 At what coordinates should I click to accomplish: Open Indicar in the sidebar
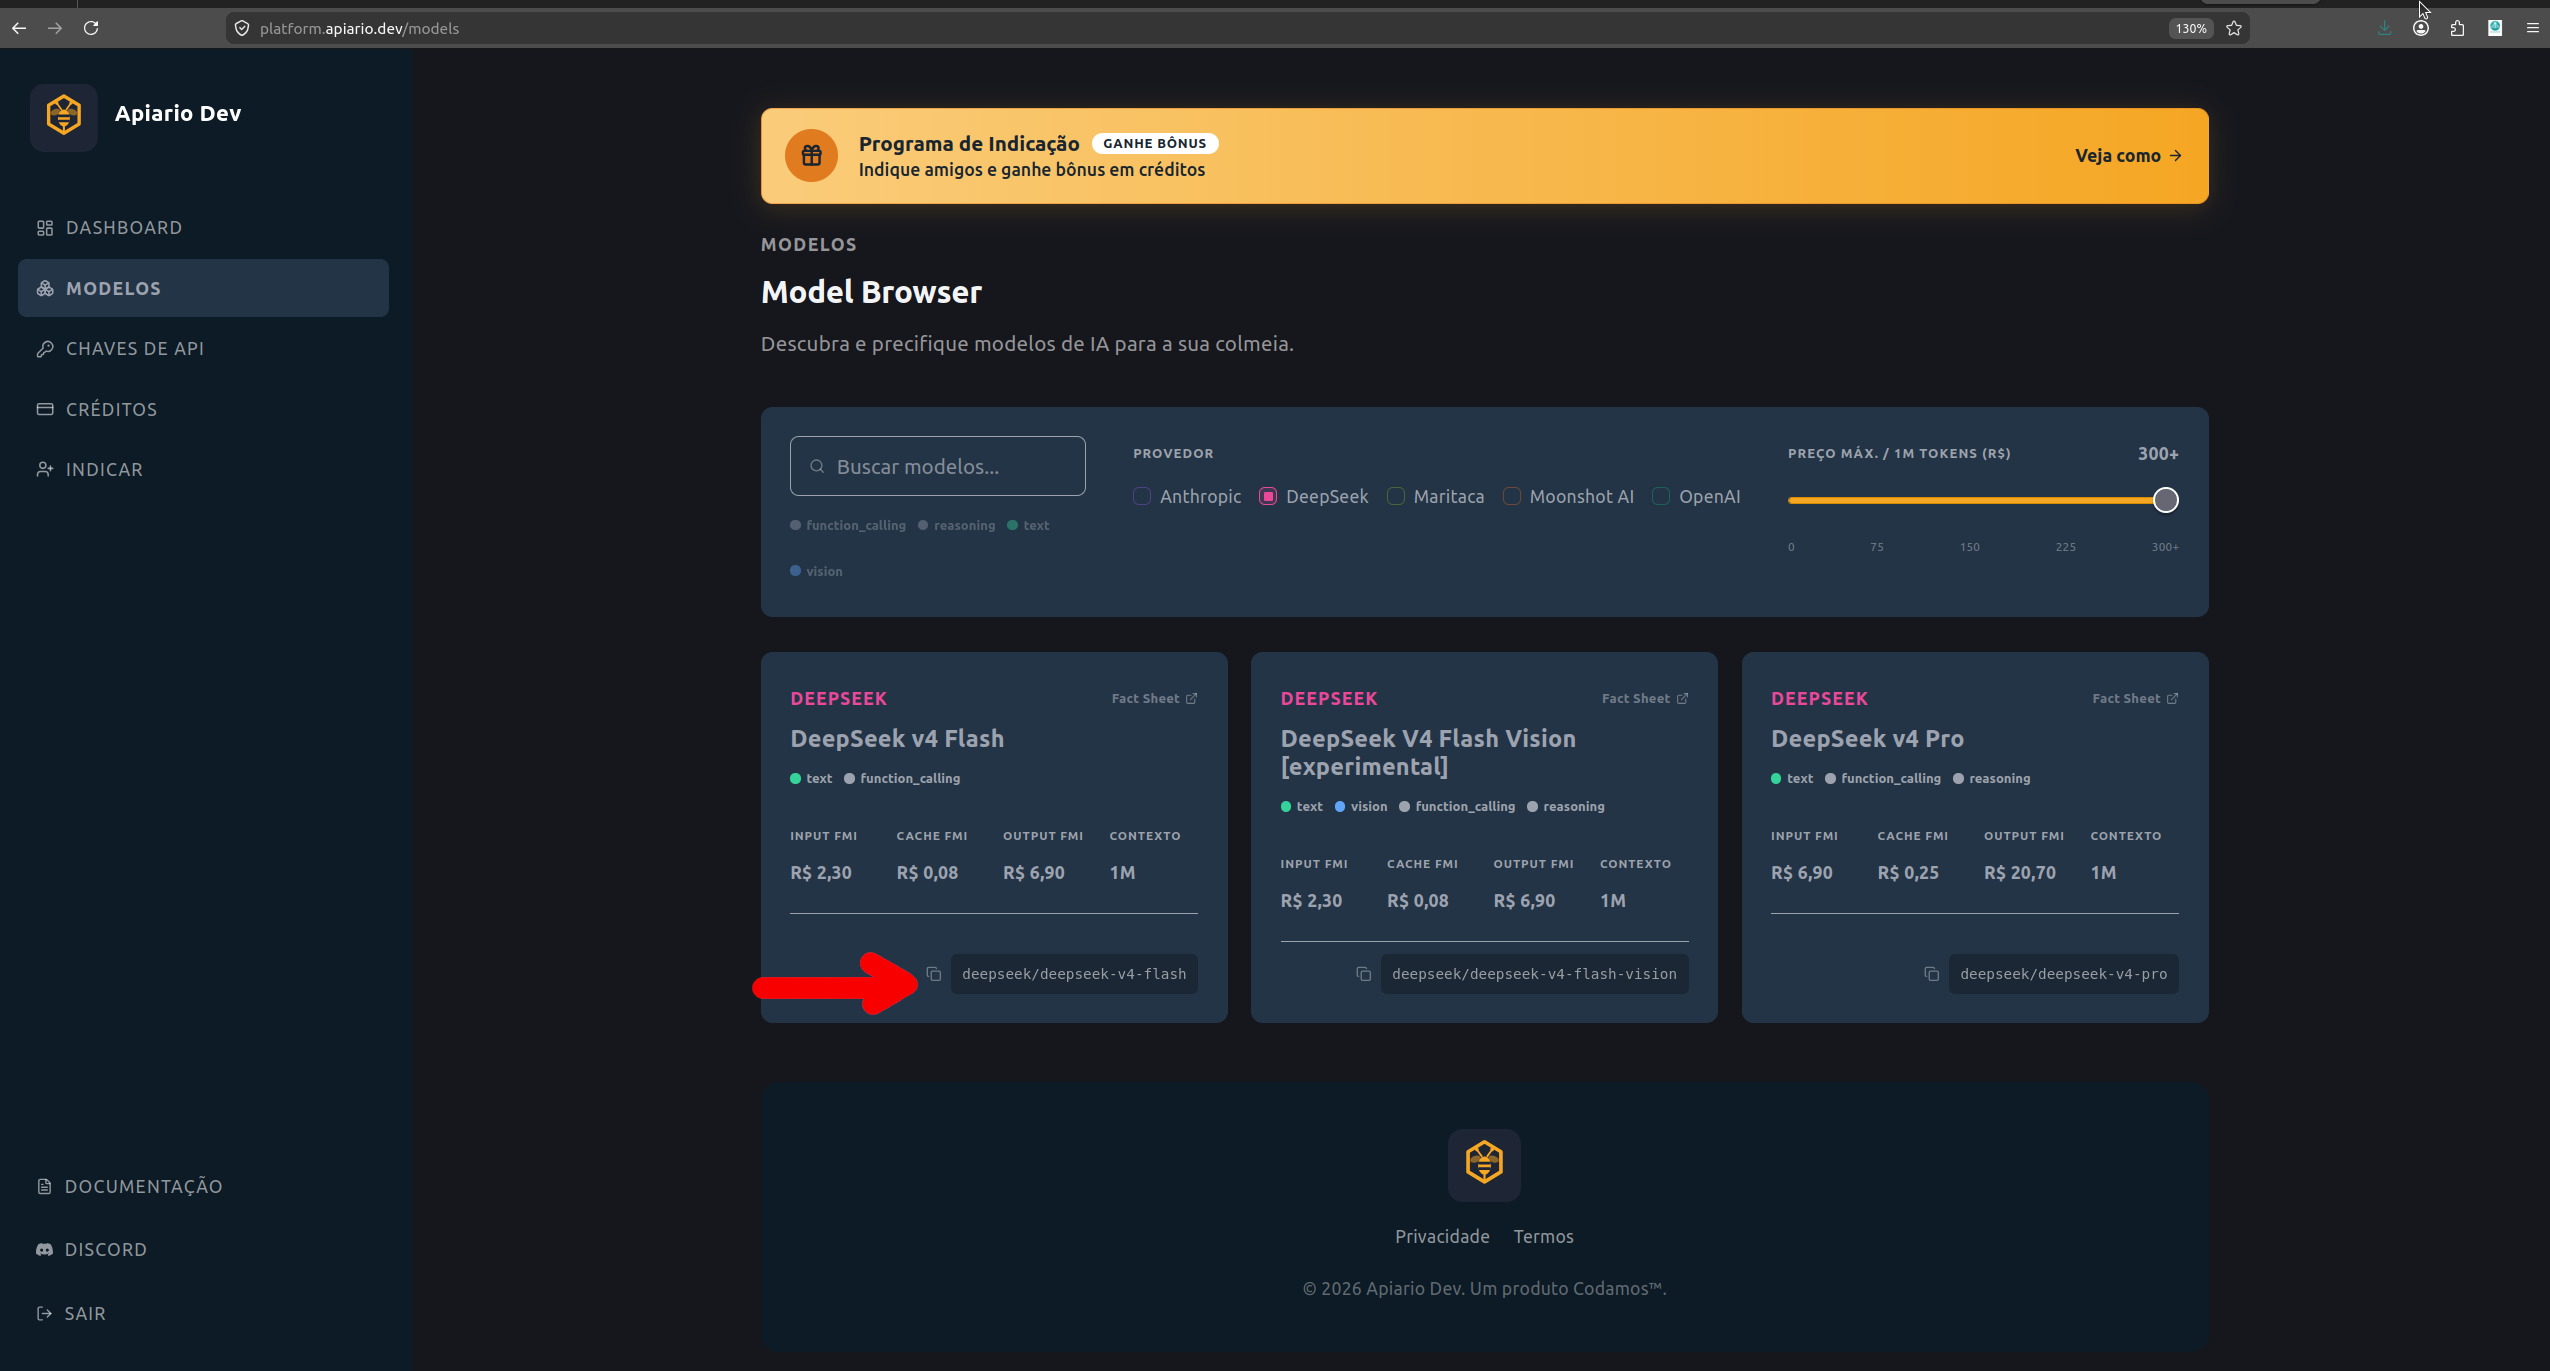(203, 470)
